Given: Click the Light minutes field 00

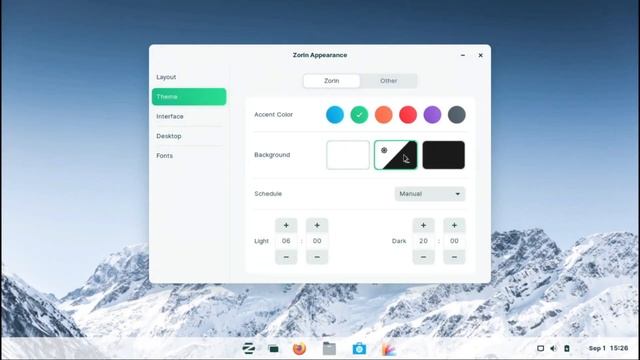Looking at the screenshot, I should (317, 241).
